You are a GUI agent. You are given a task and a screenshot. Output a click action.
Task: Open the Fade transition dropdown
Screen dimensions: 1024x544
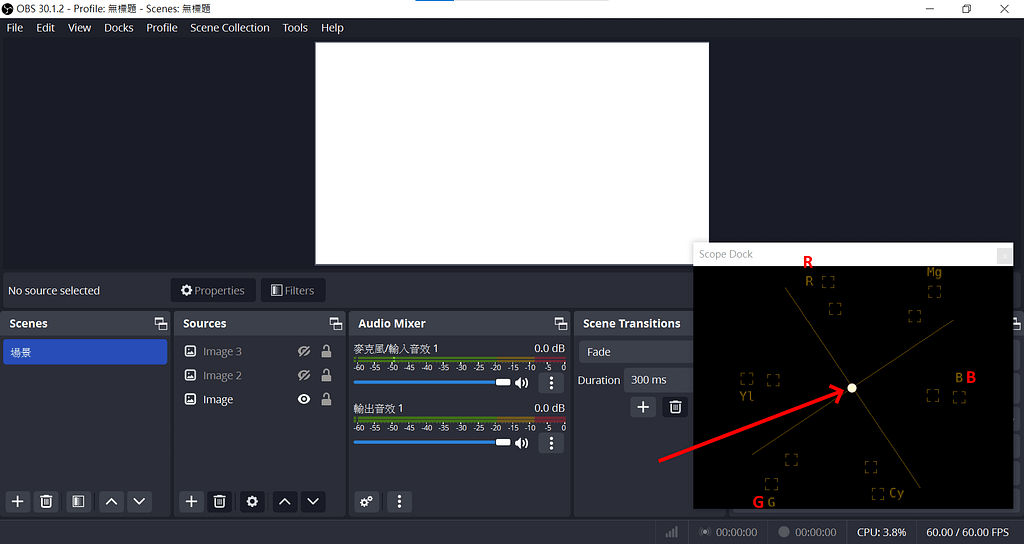point(636,352)
